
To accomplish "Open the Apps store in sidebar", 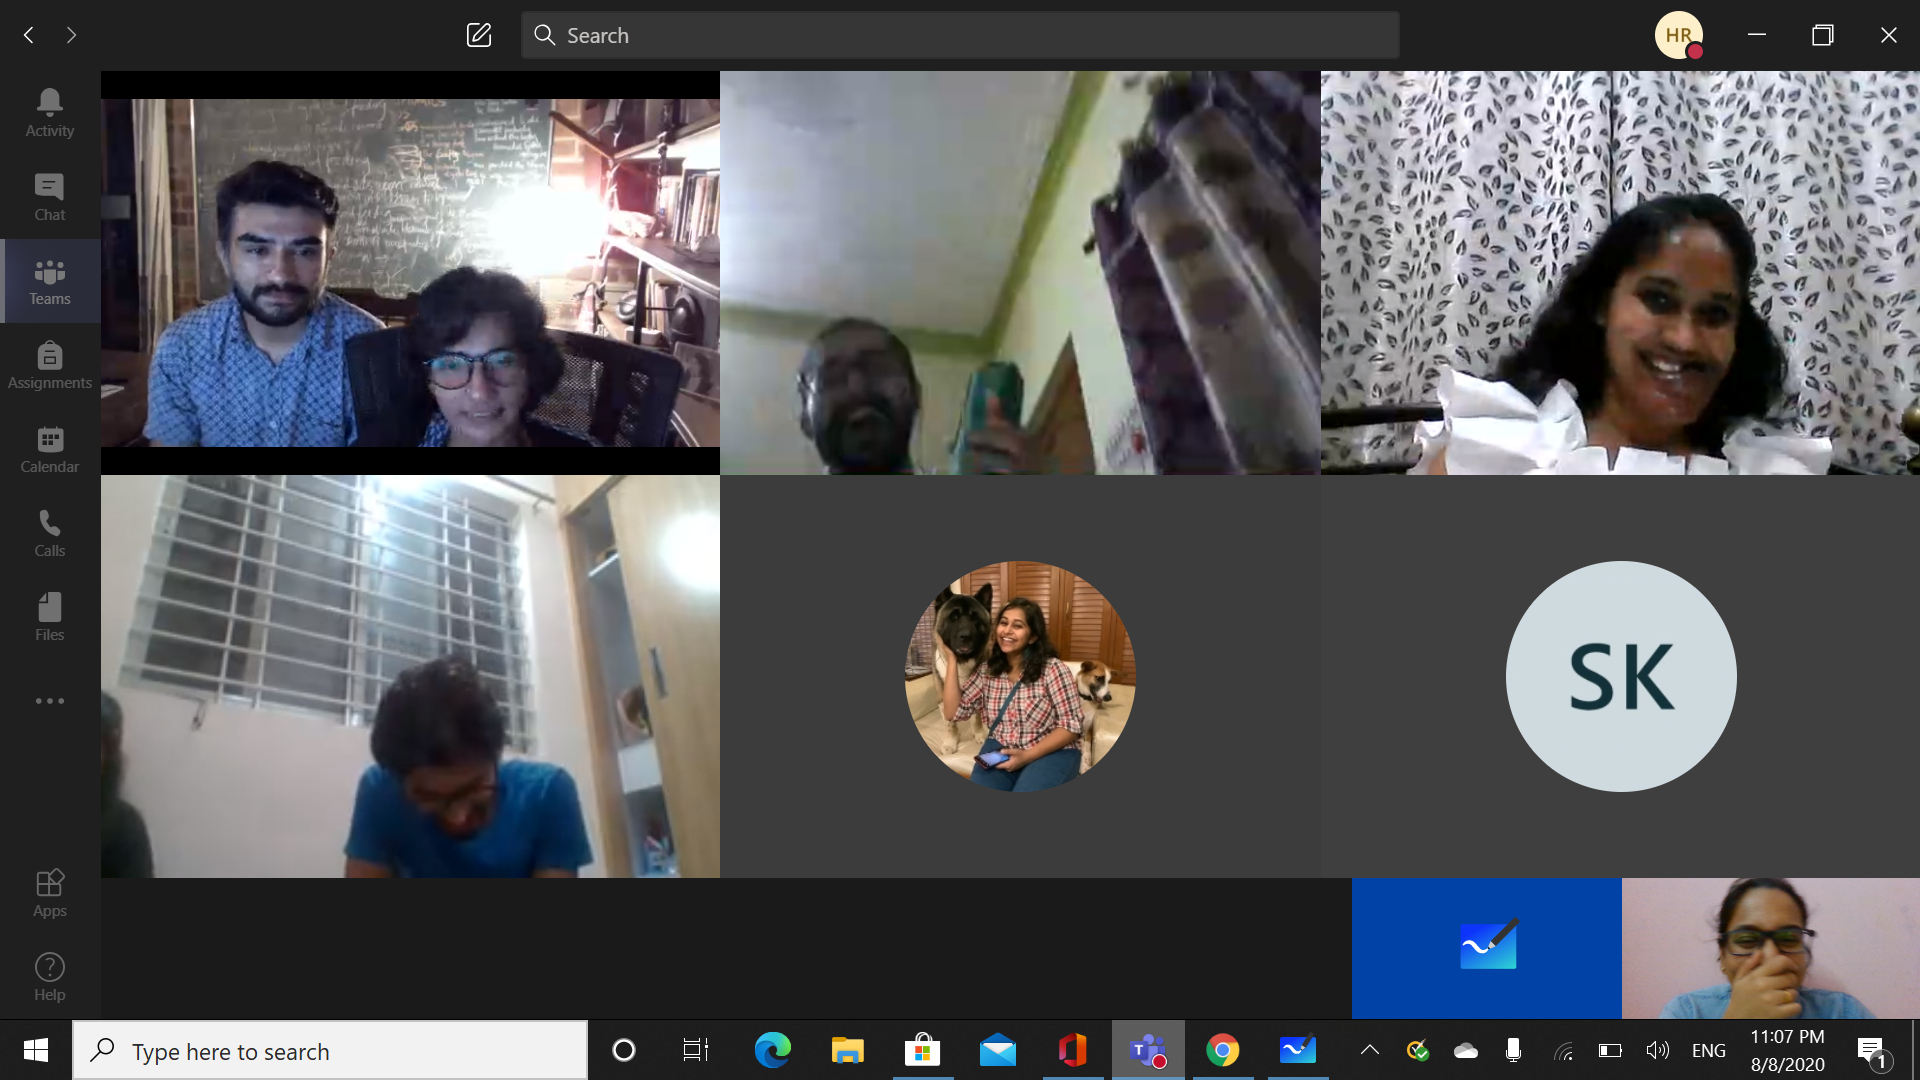I will click(49, 893).
